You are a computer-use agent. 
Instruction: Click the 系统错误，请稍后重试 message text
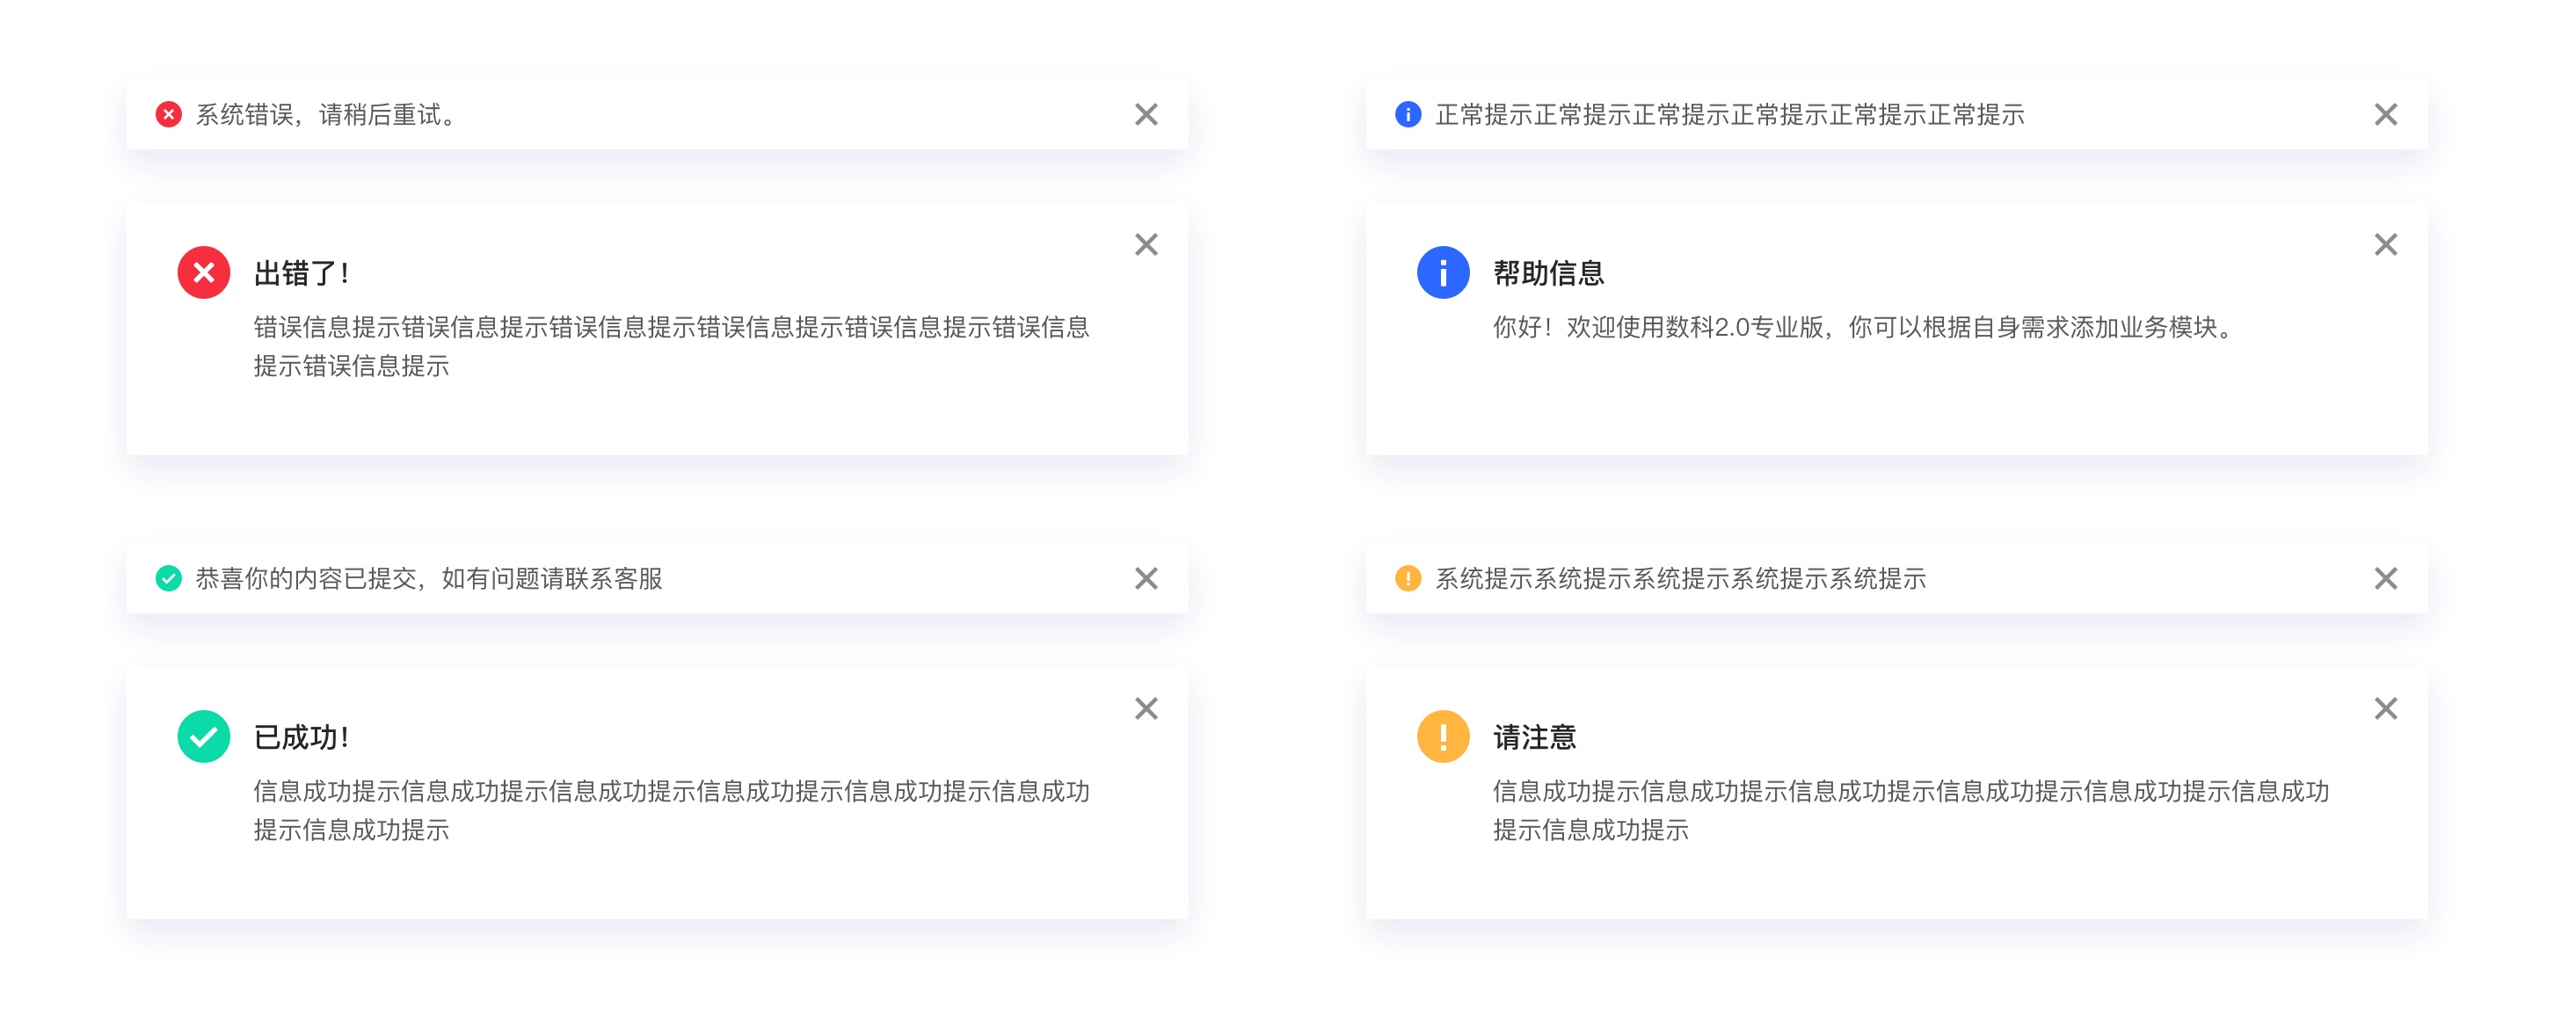point(326,116)
